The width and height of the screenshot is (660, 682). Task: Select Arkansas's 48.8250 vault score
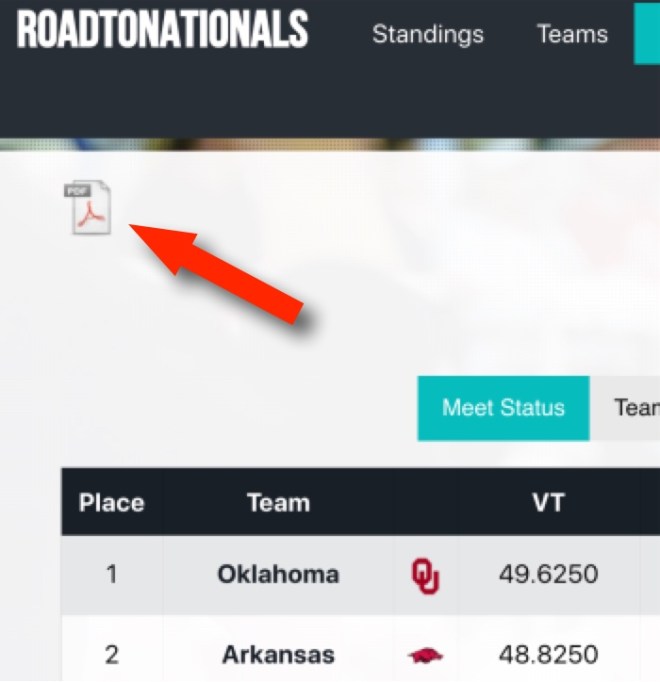(548, 655)
